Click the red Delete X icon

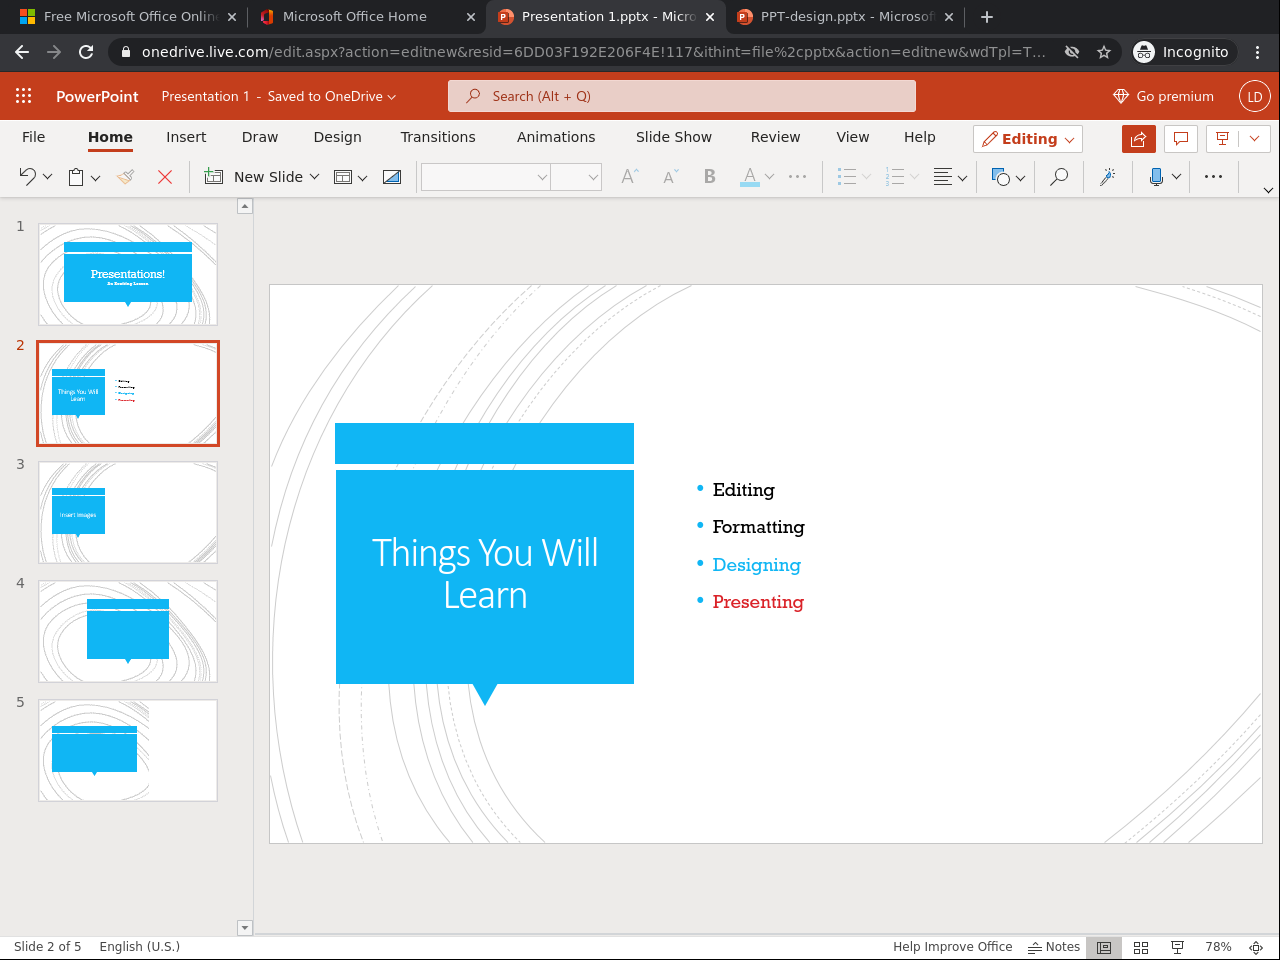pos(165,177)
